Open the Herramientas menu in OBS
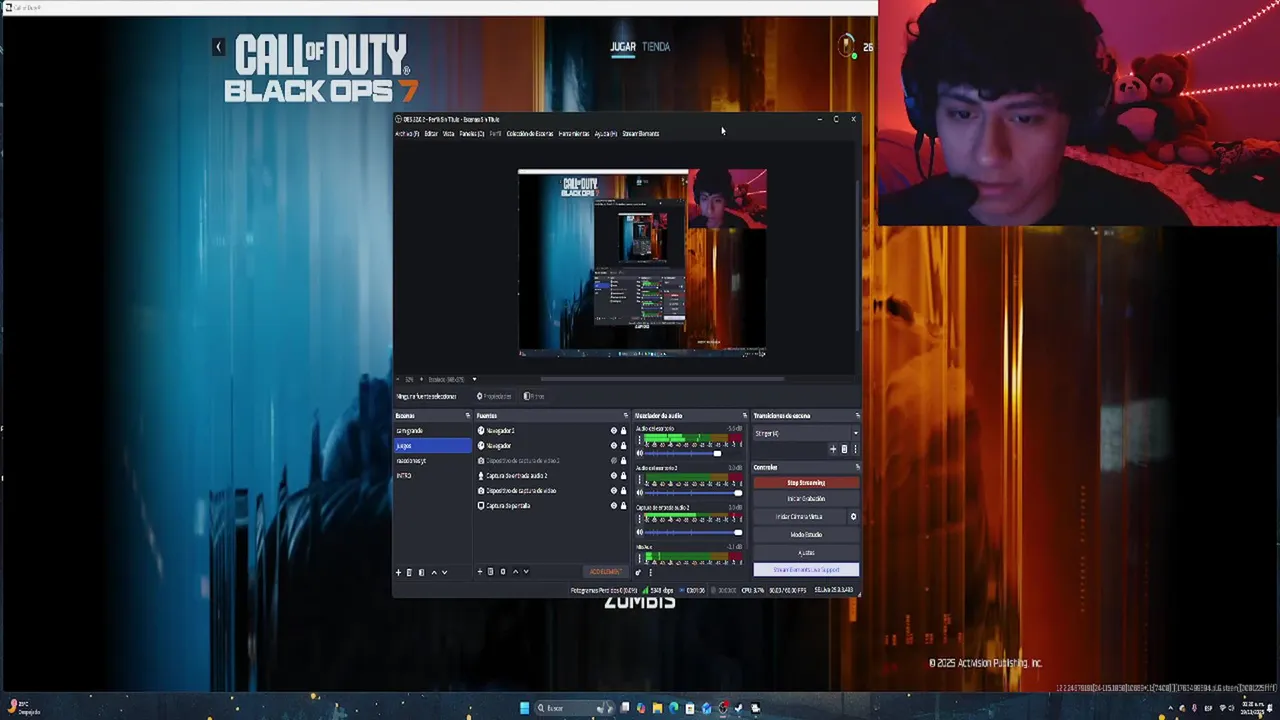Viewport: 1280px width, 720px height. (574, 133)
